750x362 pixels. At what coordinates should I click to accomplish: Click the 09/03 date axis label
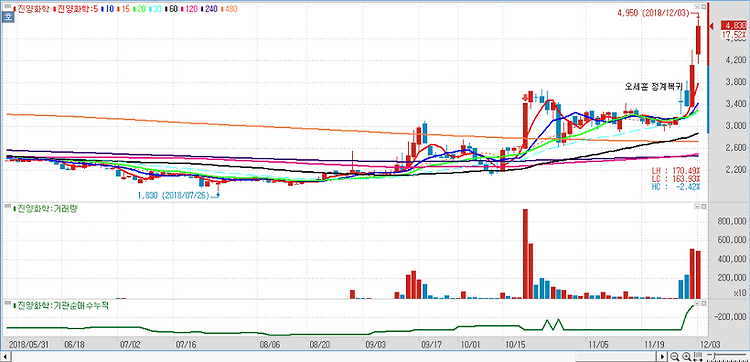click(376, 344)
